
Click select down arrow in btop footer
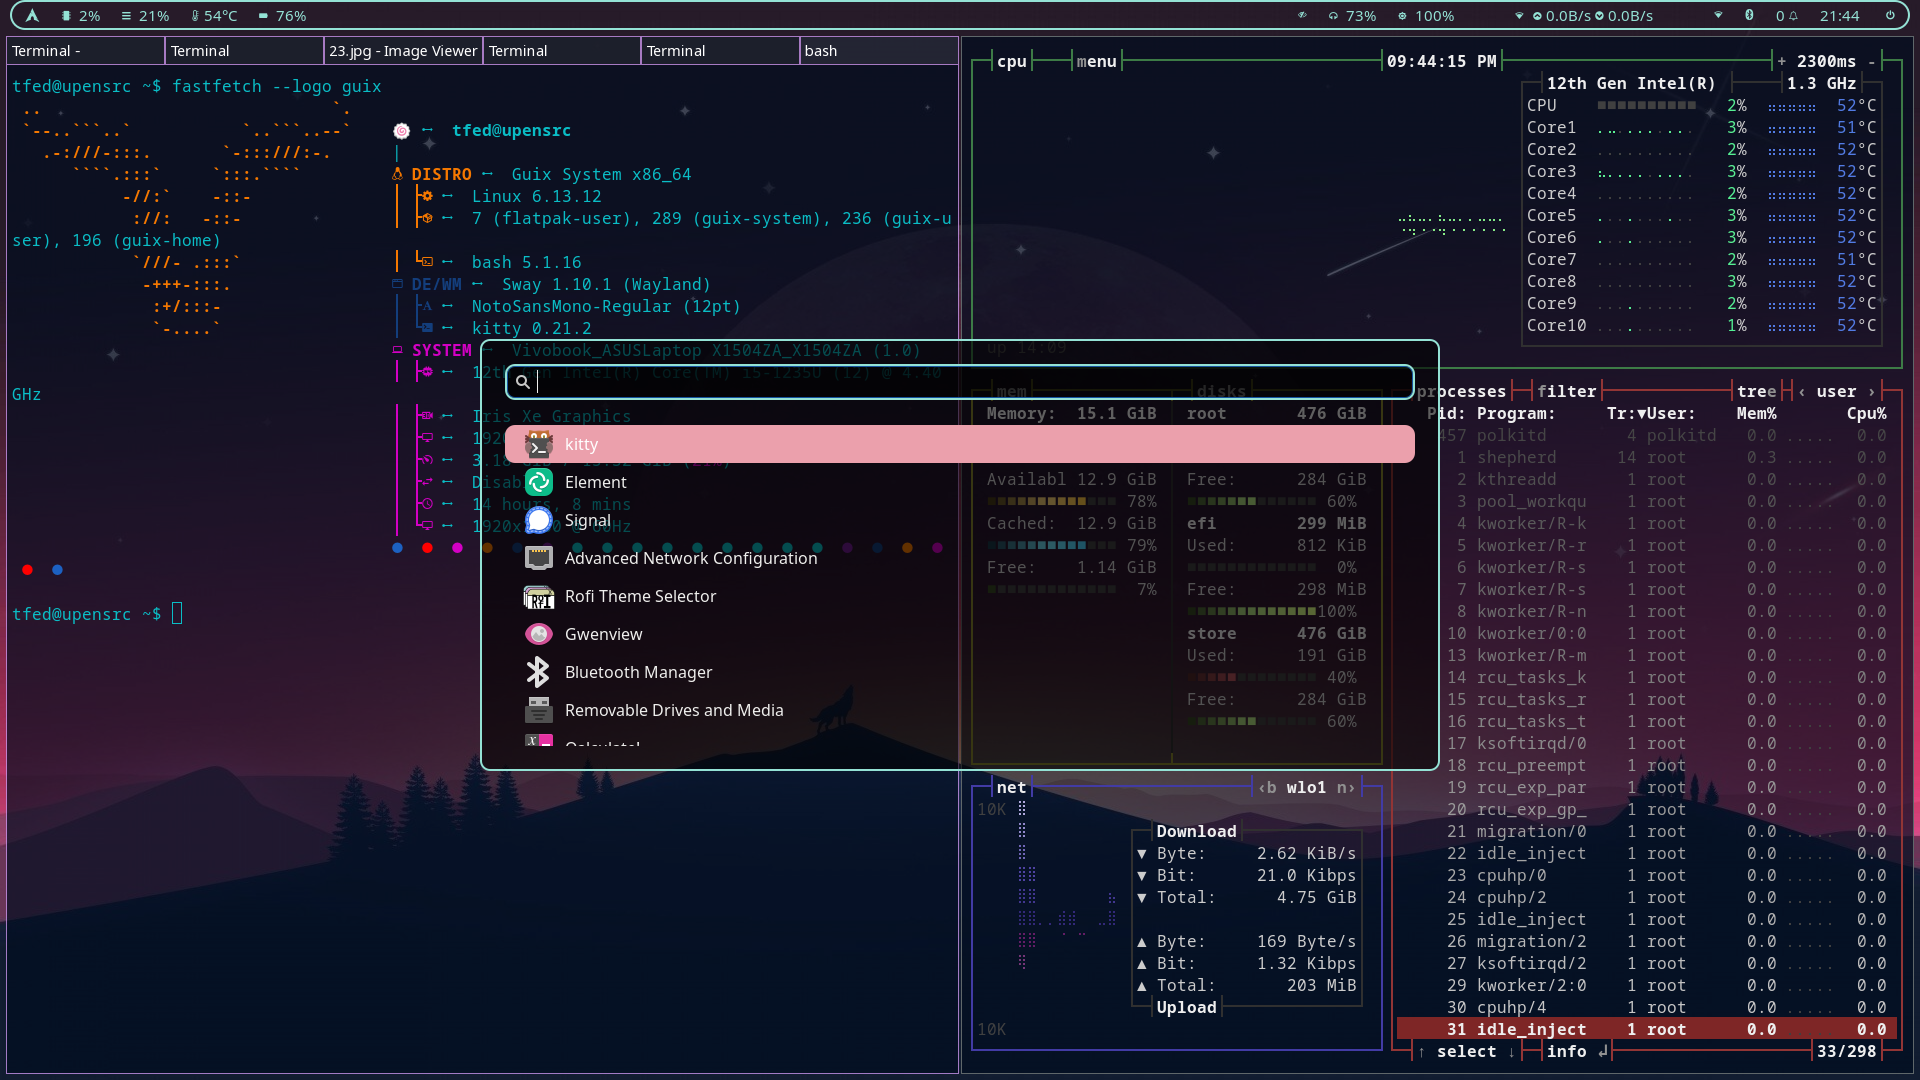pos(1511,1051)
